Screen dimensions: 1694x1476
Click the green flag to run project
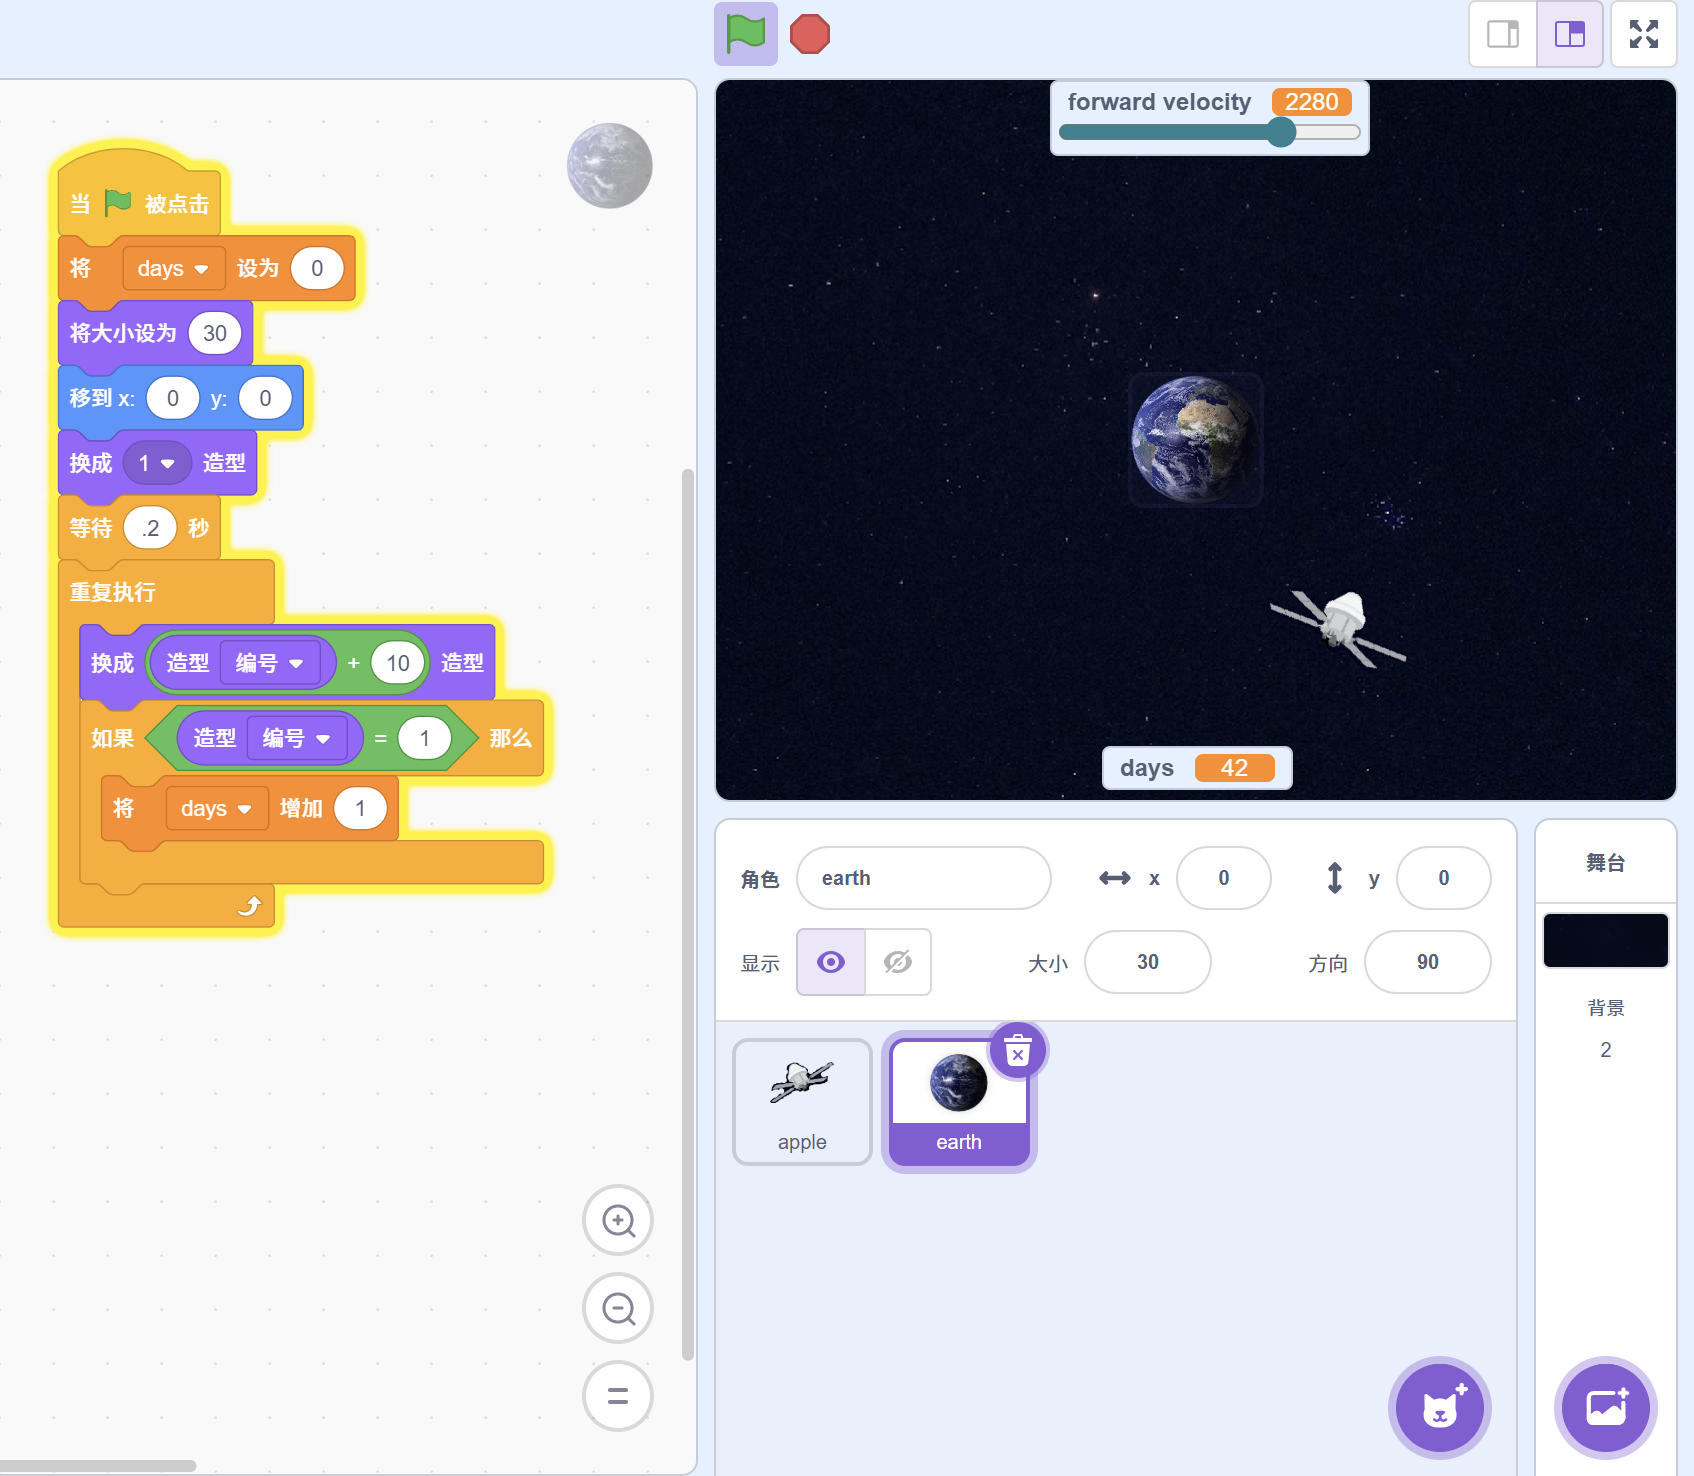point(745,34)
